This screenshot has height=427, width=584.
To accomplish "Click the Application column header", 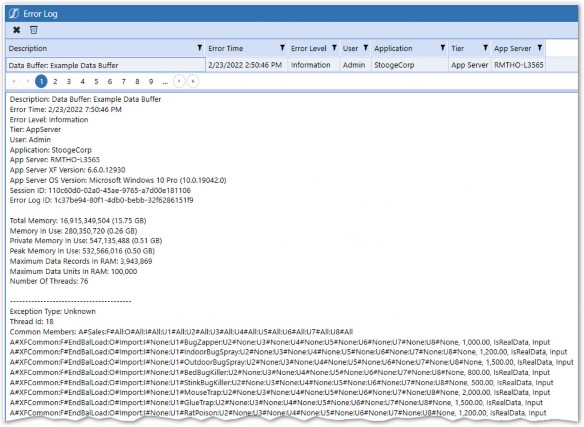I will 393,48.
